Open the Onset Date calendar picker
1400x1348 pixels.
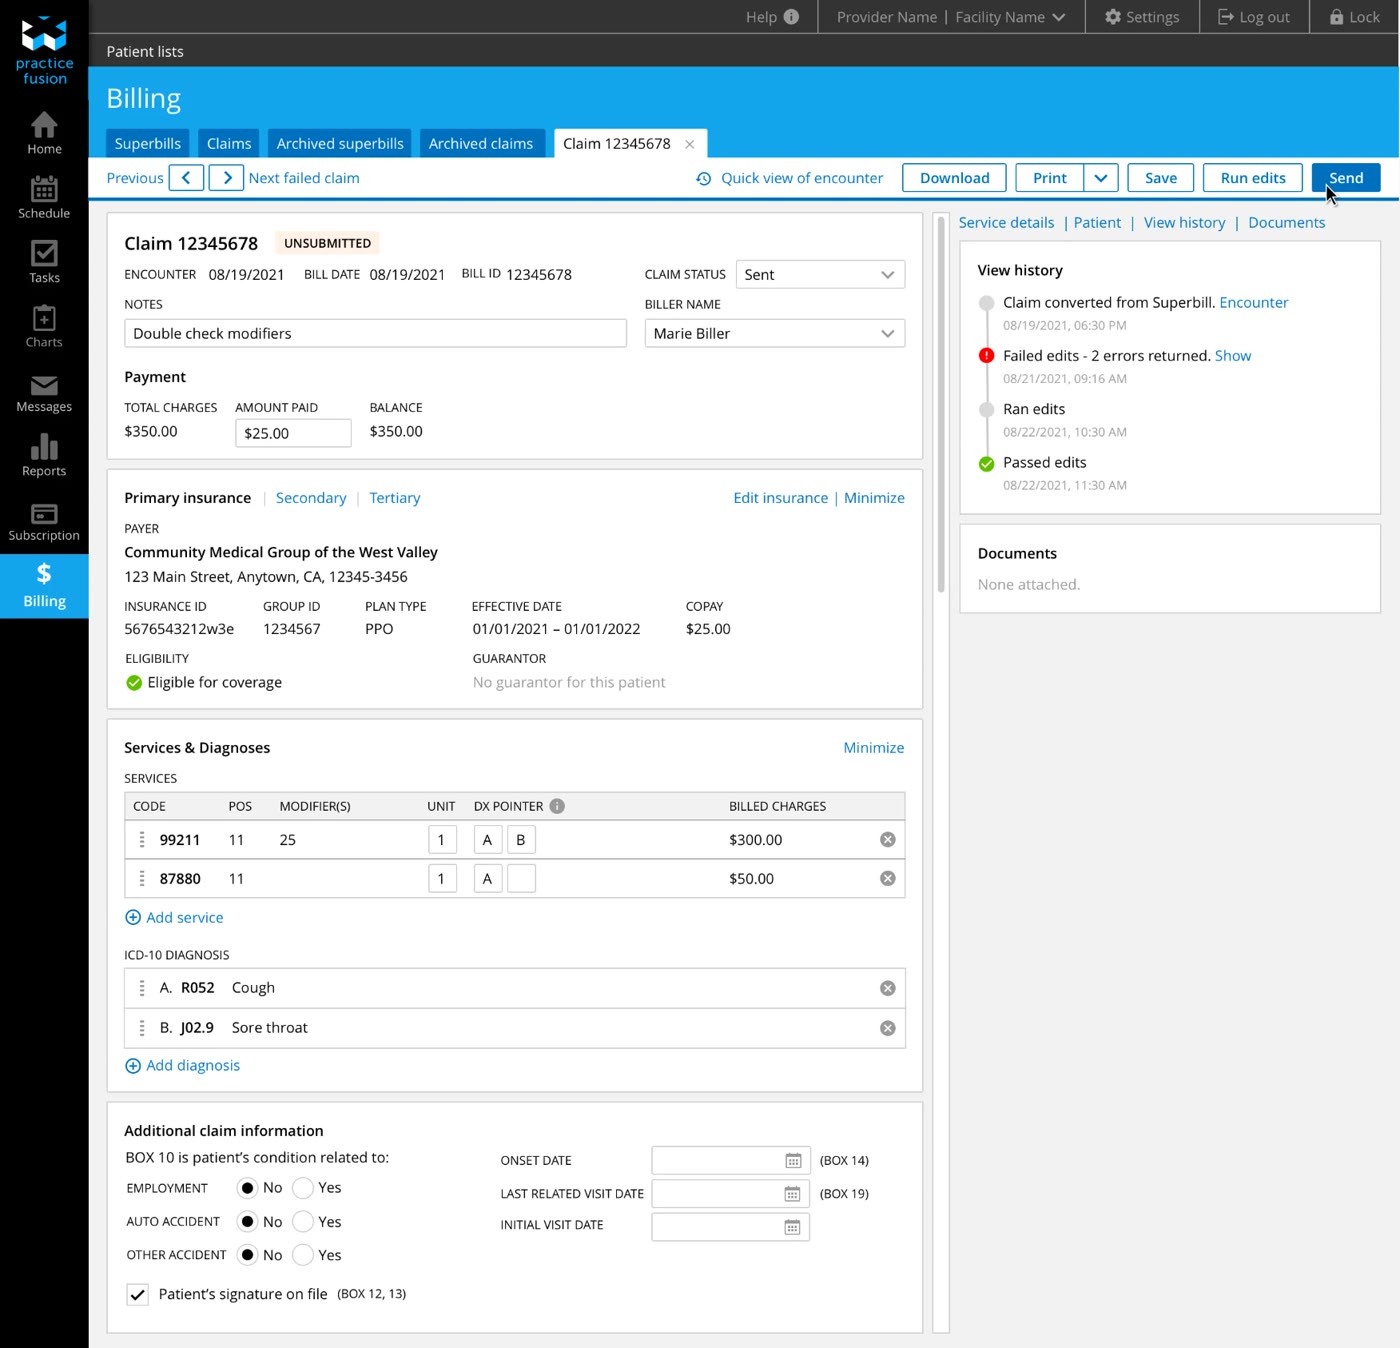(x=793, y=1161)
